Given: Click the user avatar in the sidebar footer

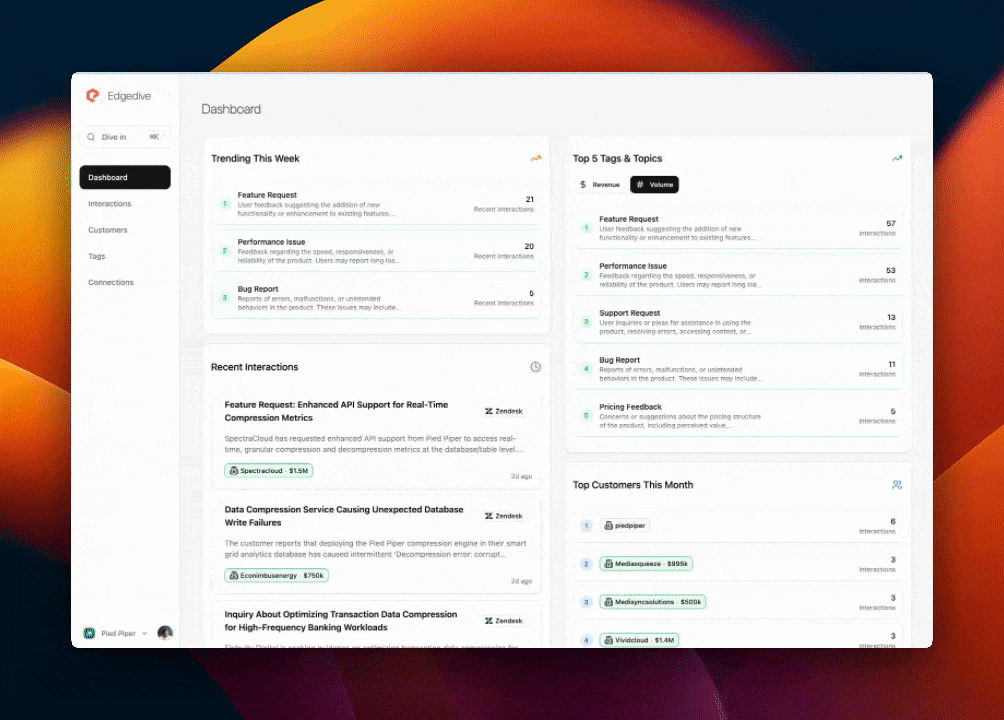Looking at the screenshot, I should tap(165, 633).
